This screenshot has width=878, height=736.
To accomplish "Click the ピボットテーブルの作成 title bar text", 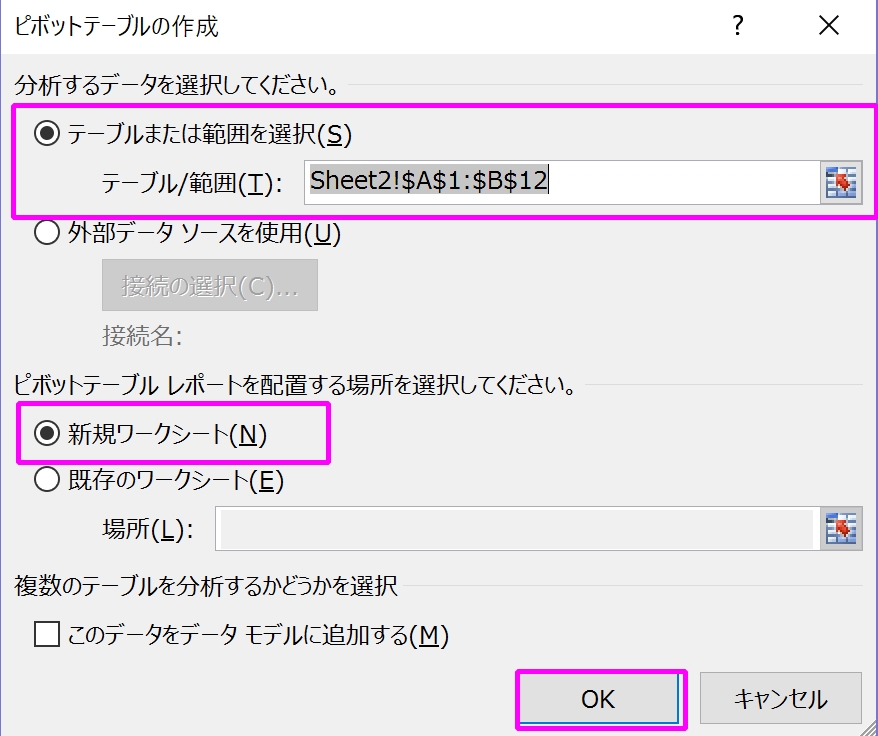I will click(116, 26).
